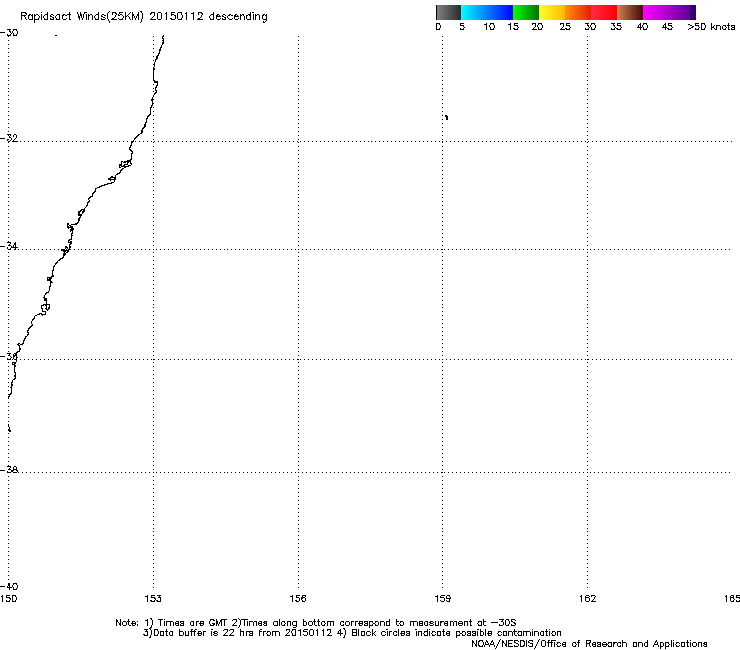Image resolution: width=740 pixels, height=650 pixels.
Task: Click the magenta 40-45 knots legend segment
Action: (x=656, y=12)
